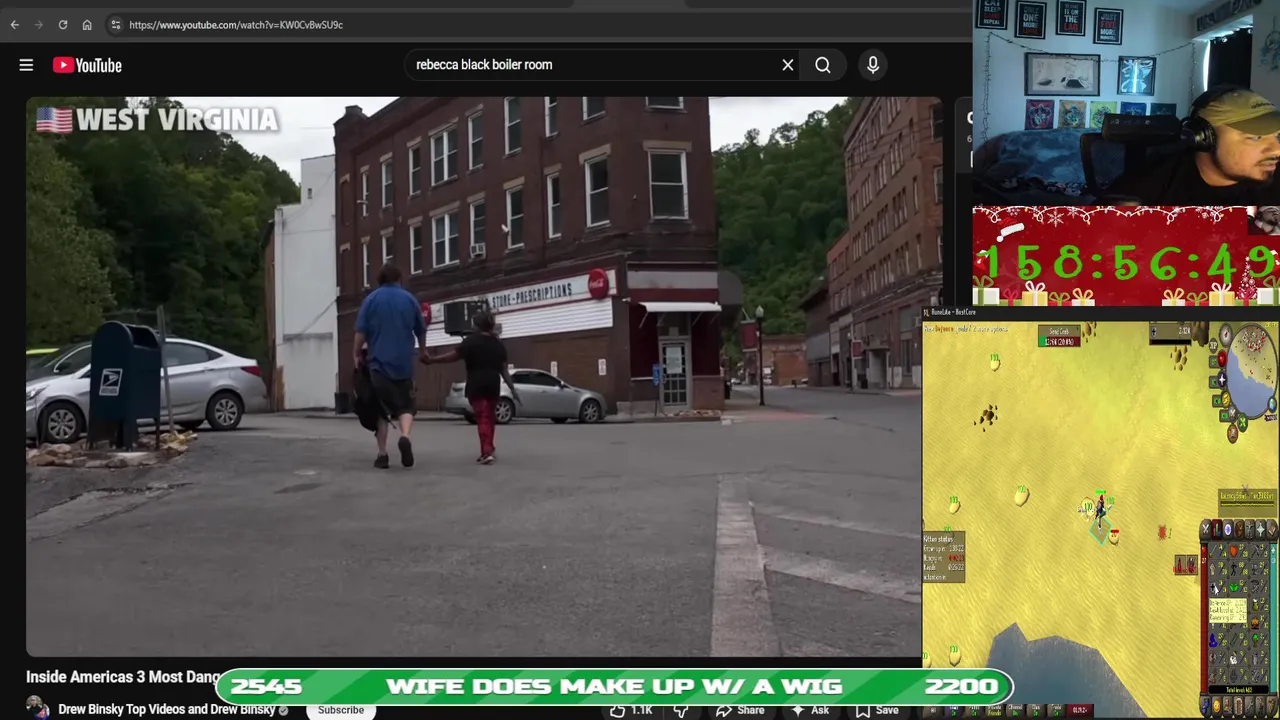
Task: Share the video with the Share button
Action: pos(739,710)
